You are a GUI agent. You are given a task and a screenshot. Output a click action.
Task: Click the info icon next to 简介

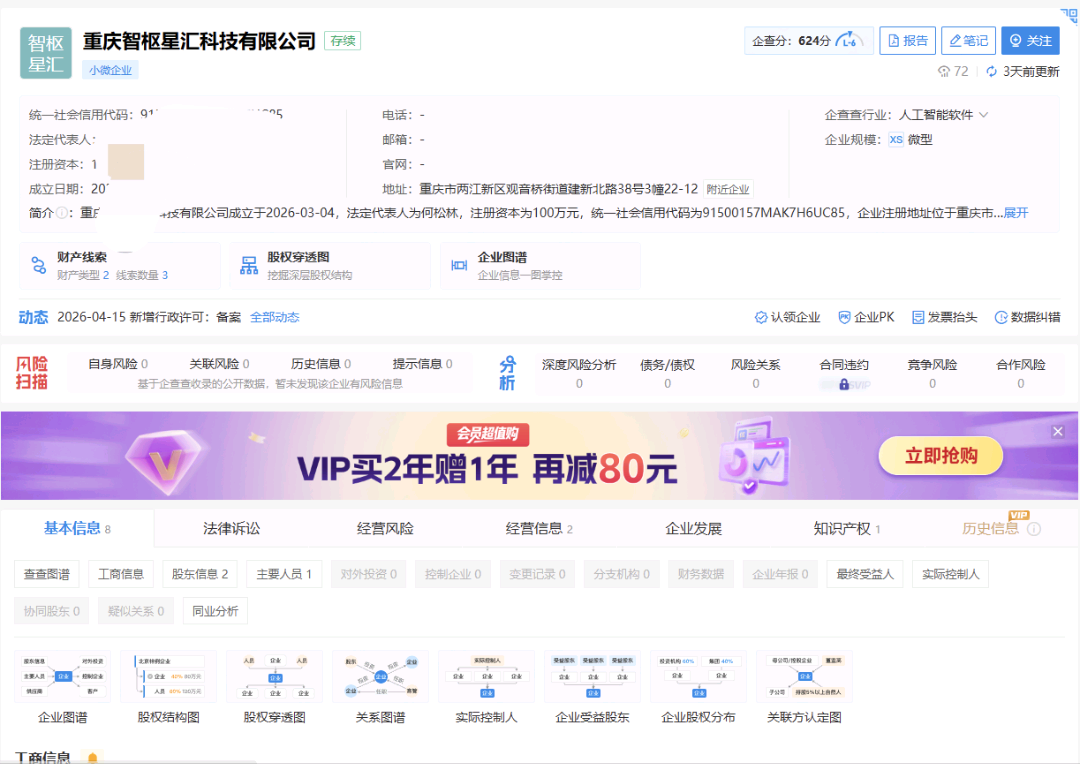[x=62, y=213]
